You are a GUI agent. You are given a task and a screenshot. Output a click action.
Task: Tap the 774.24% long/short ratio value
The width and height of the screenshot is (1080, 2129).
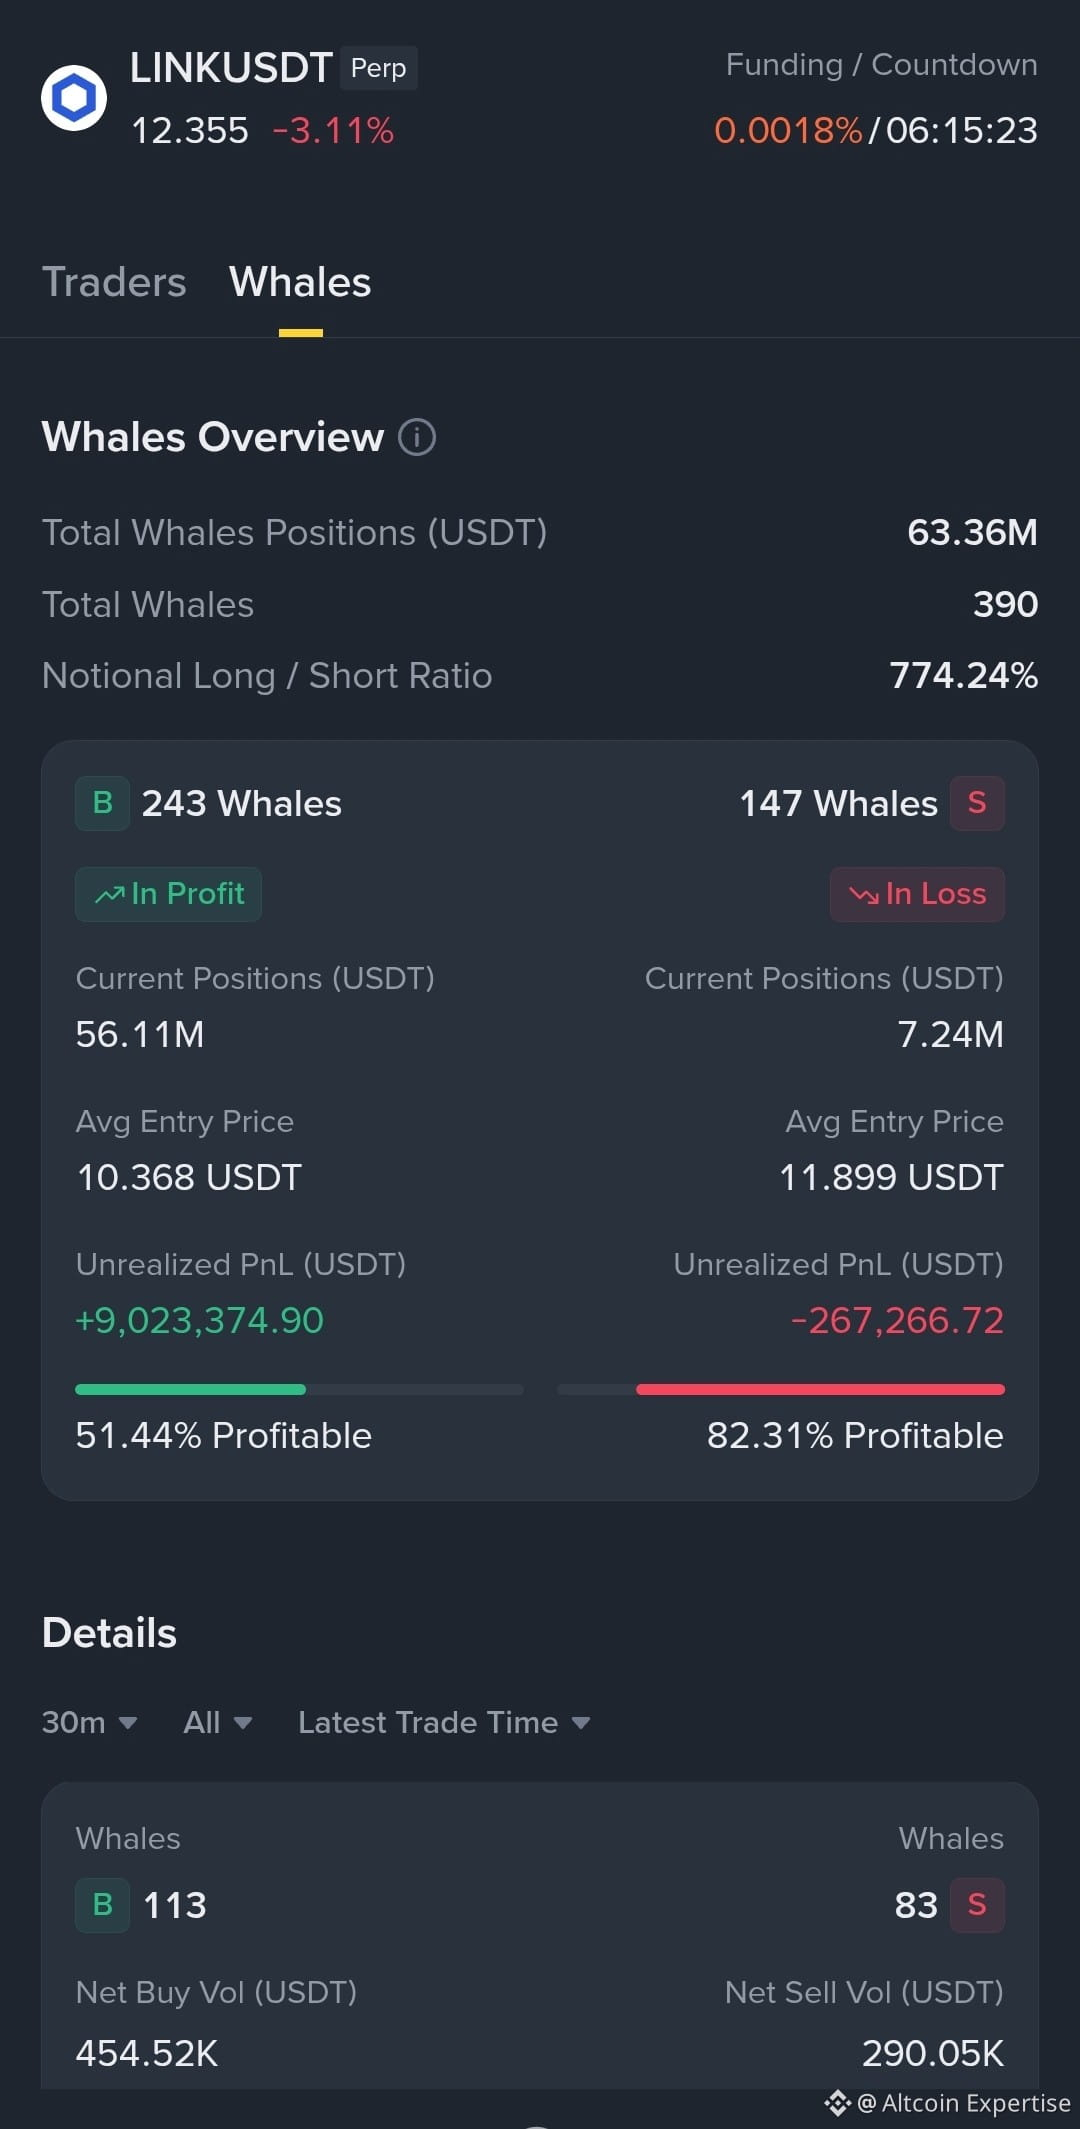coord(964,676)
